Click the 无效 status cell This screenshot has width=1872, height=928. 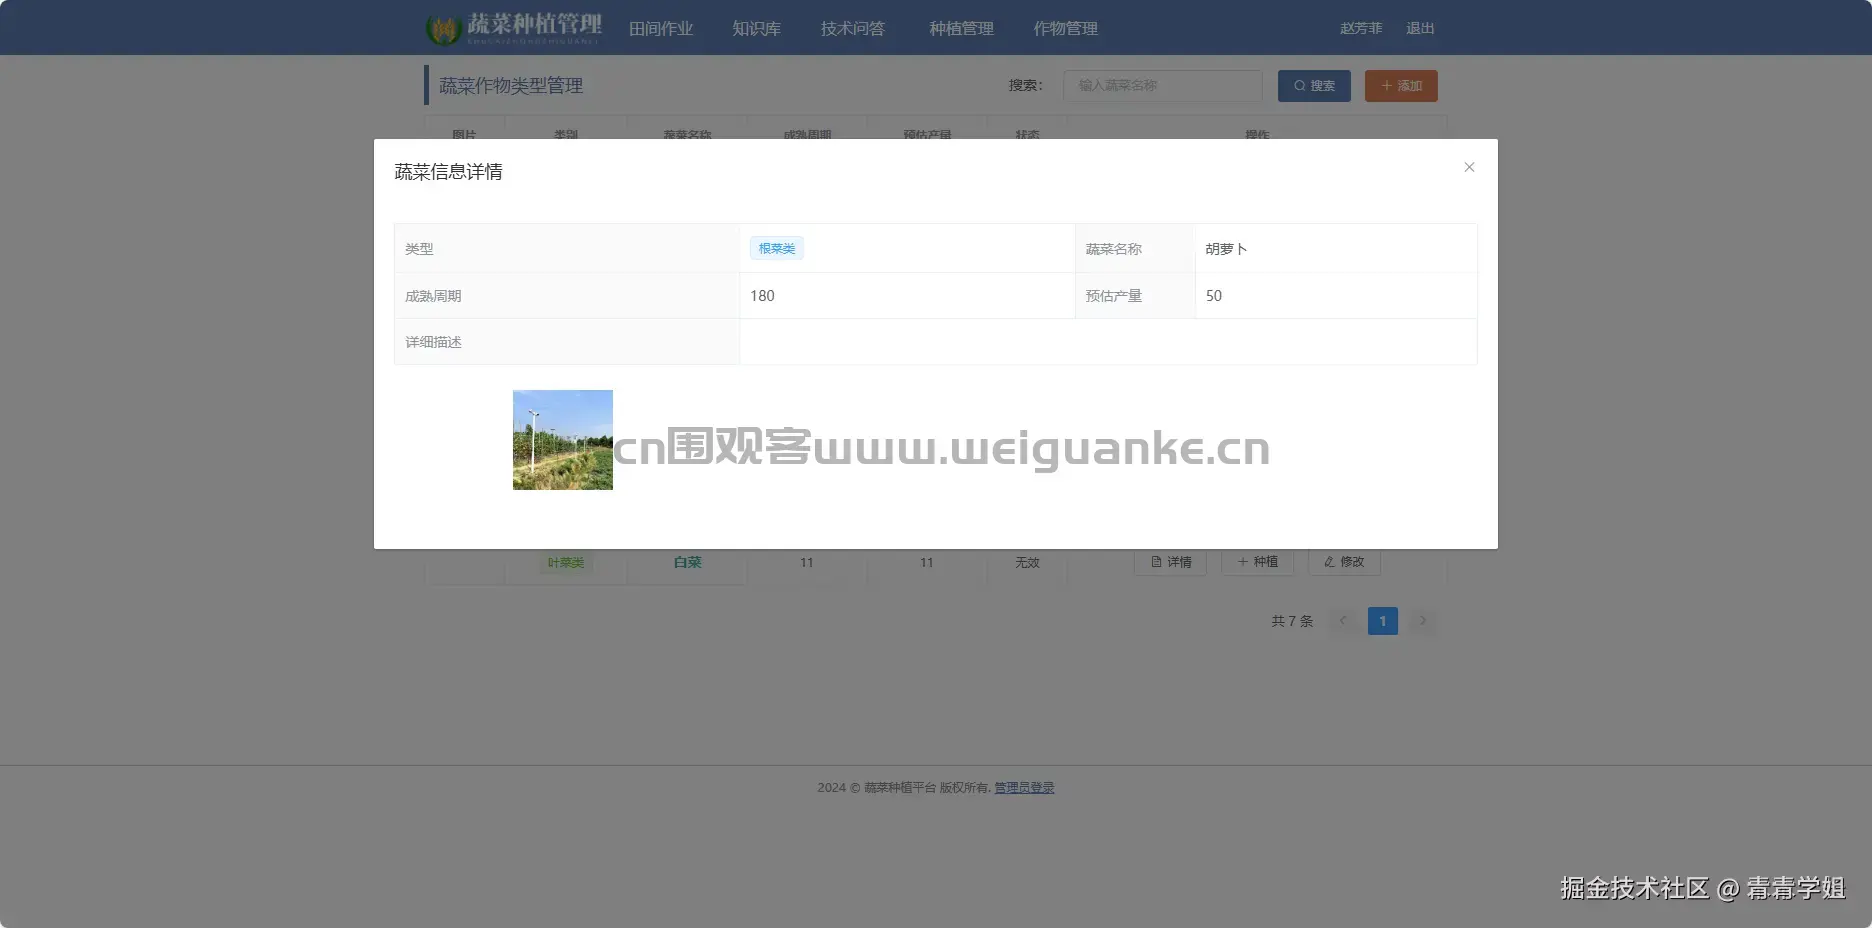(x=1027, y=563)
